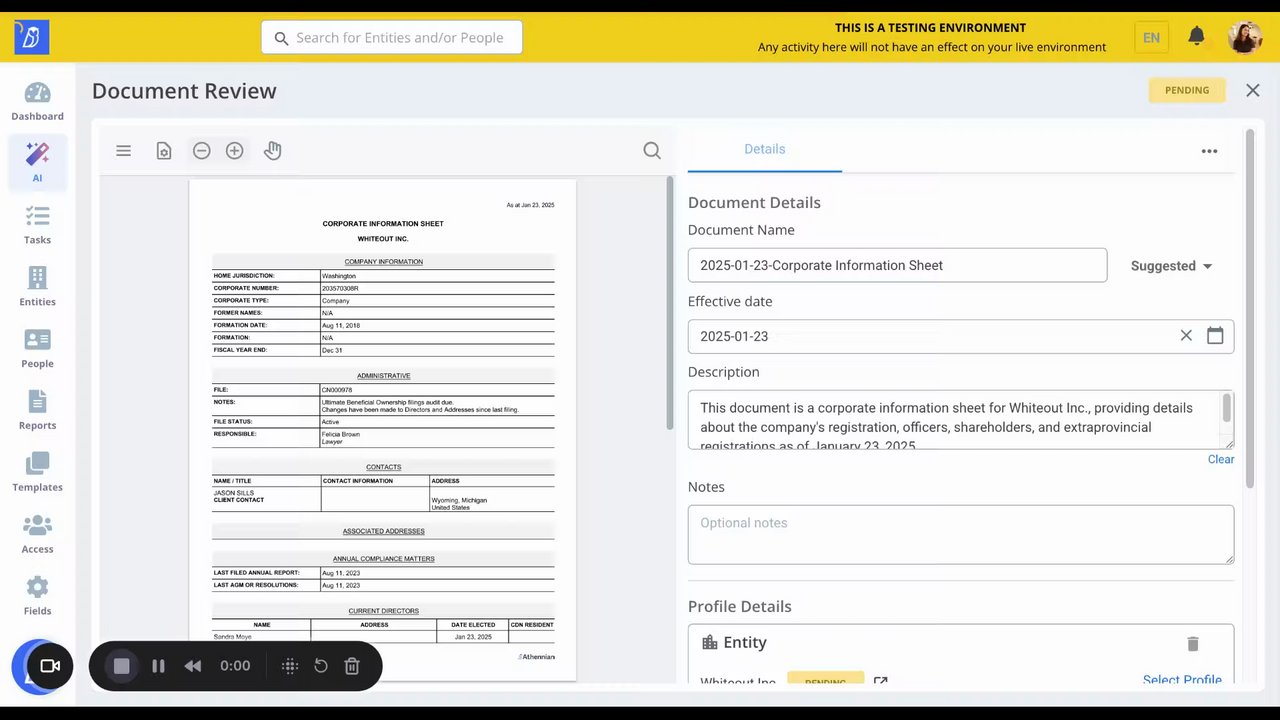Open Access in the sidebar
This screenshot has height=720, width=1280.
coord(37,535)
